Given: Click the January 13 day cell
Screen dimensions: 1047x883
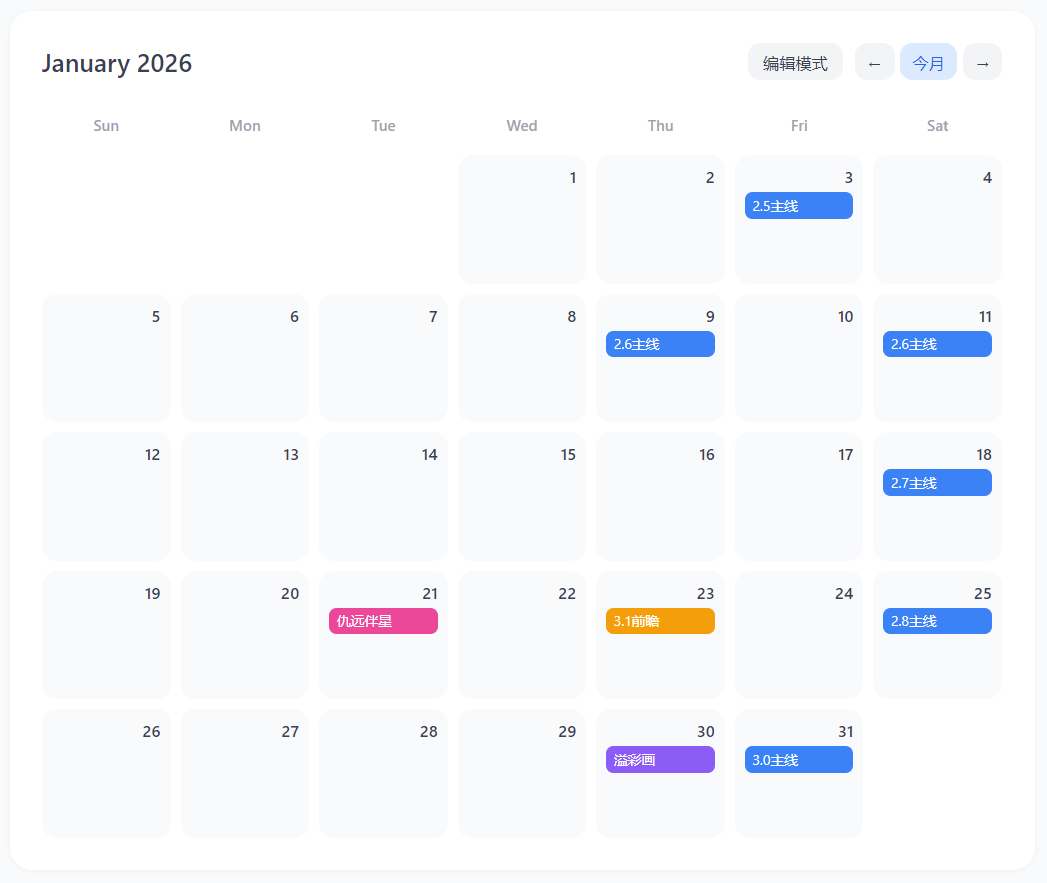Looking at the screenshot, I should (x=245, y=506).
